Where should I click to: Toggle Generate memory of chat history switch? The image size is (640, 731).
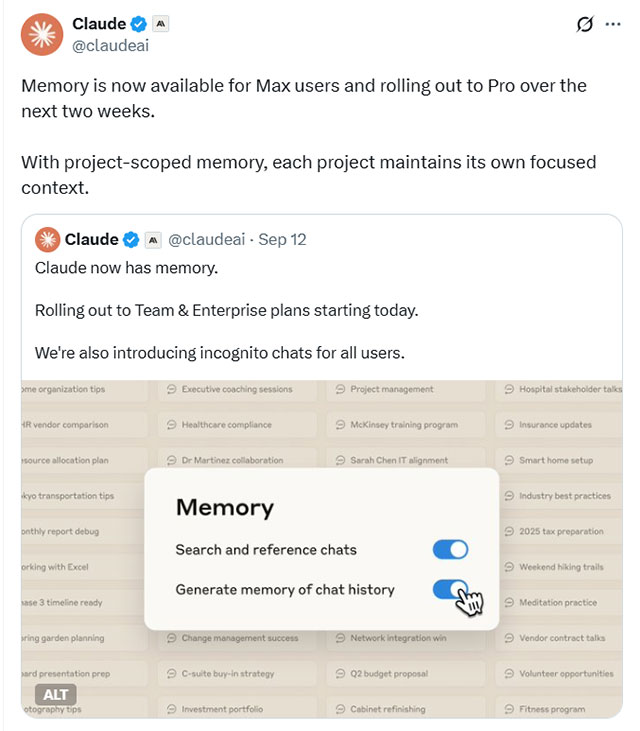point(451,590)
